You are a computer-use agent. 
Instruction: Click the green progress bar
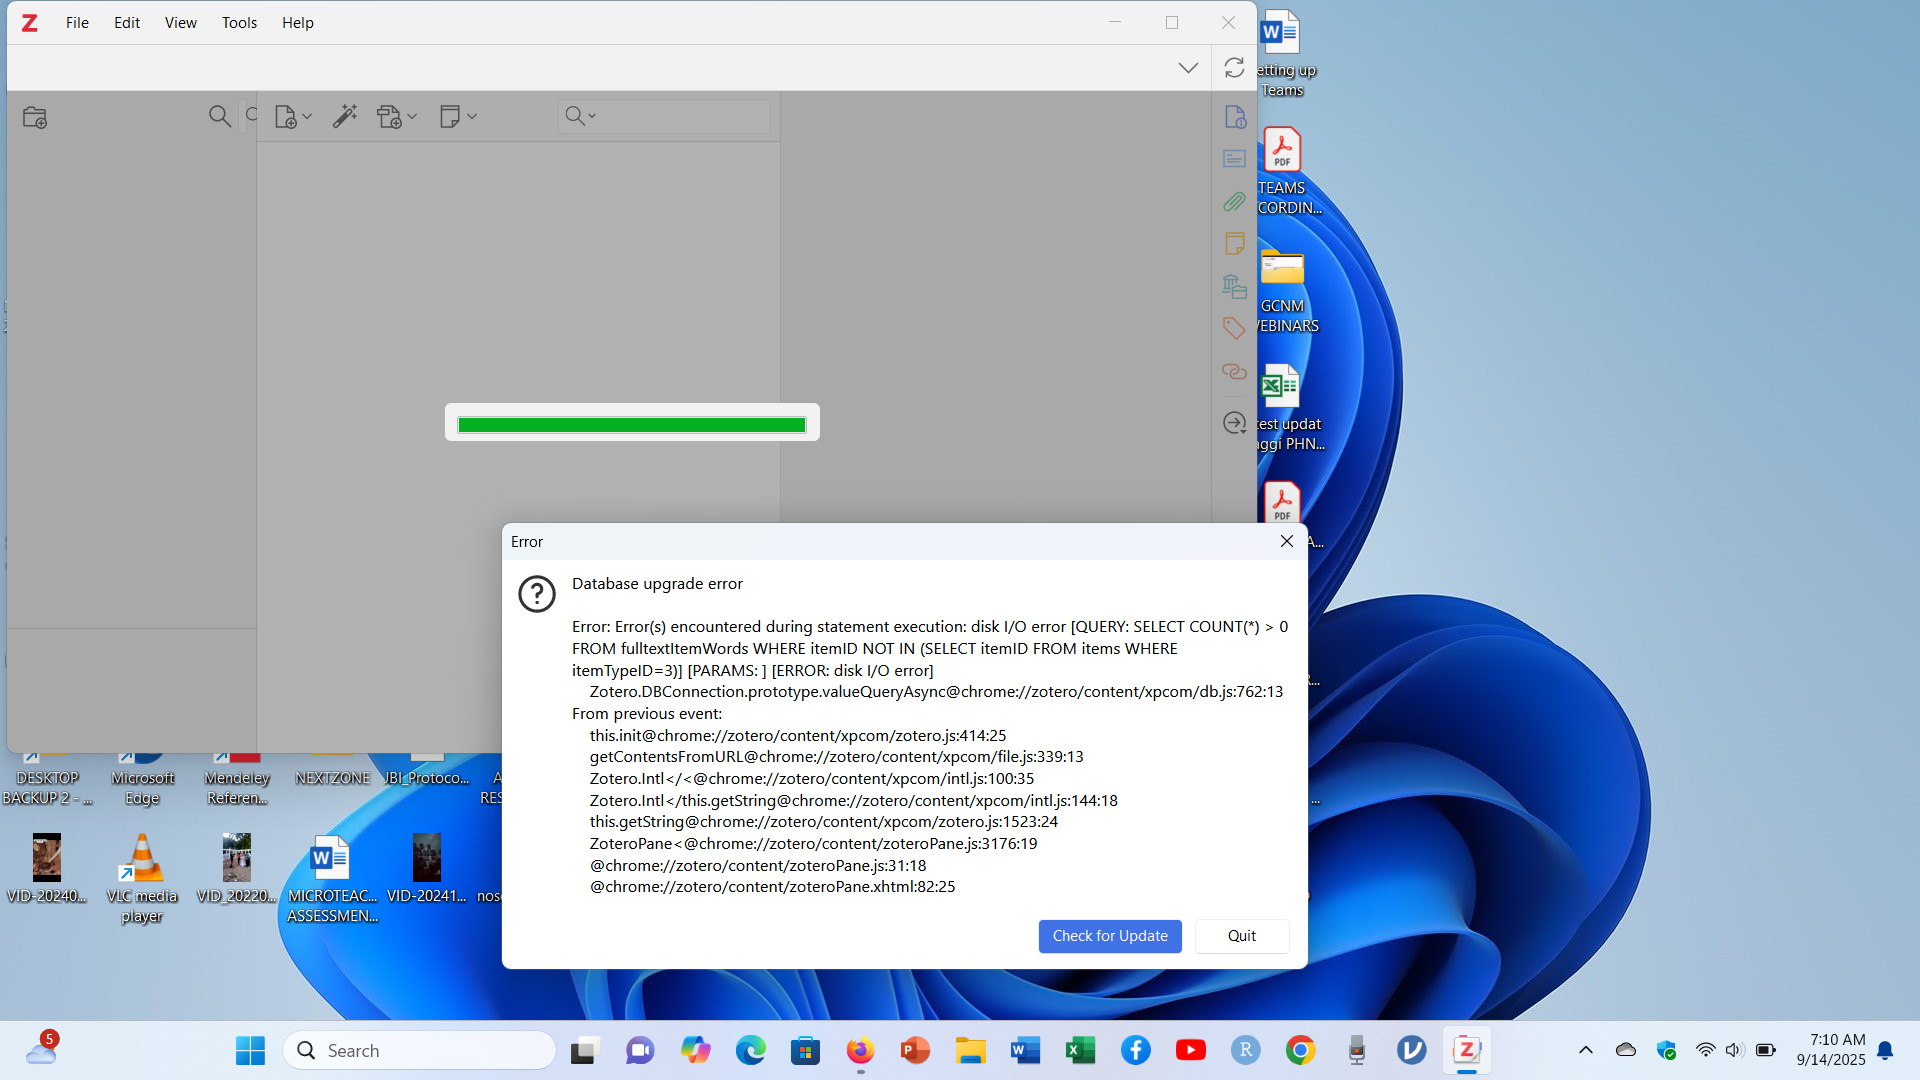(632, 425)
